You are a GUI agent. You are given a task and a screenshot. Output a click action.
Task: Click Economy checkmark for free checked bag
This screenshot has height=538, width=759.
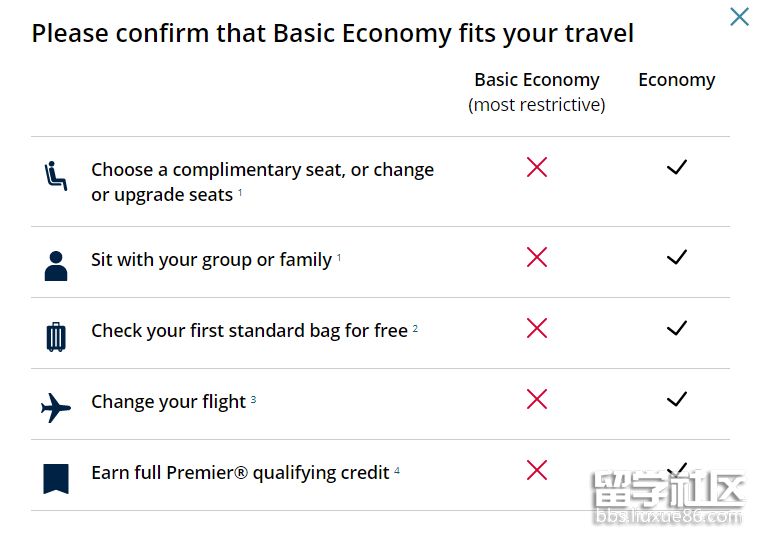[x=677, y=328]
